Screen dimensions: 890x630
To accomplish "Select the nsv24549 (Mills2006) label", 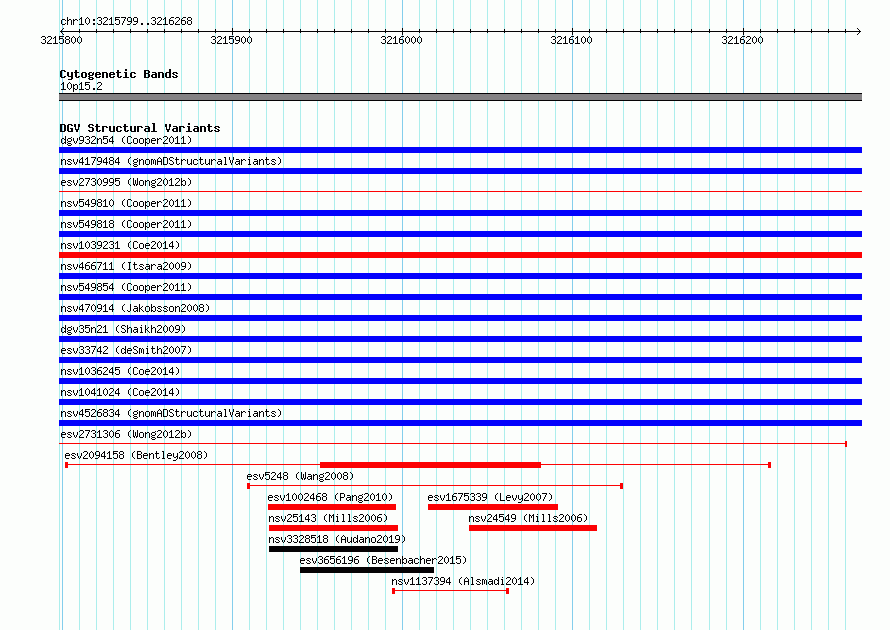I will point(528,518).
